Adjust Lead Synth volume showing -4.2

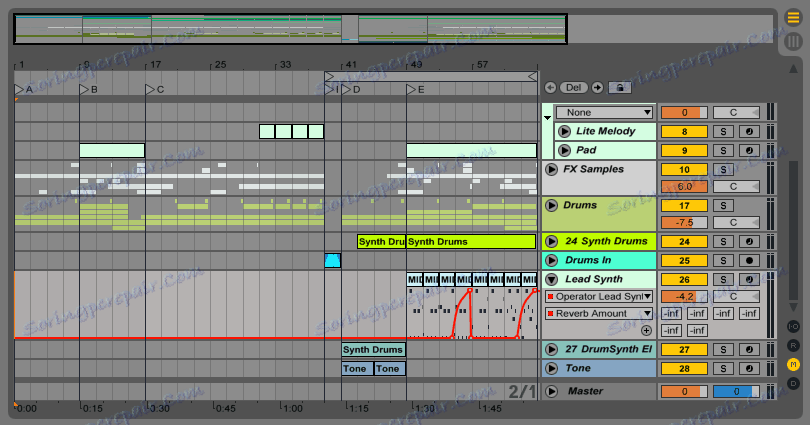pyautogui.click(x=684, y=297)
